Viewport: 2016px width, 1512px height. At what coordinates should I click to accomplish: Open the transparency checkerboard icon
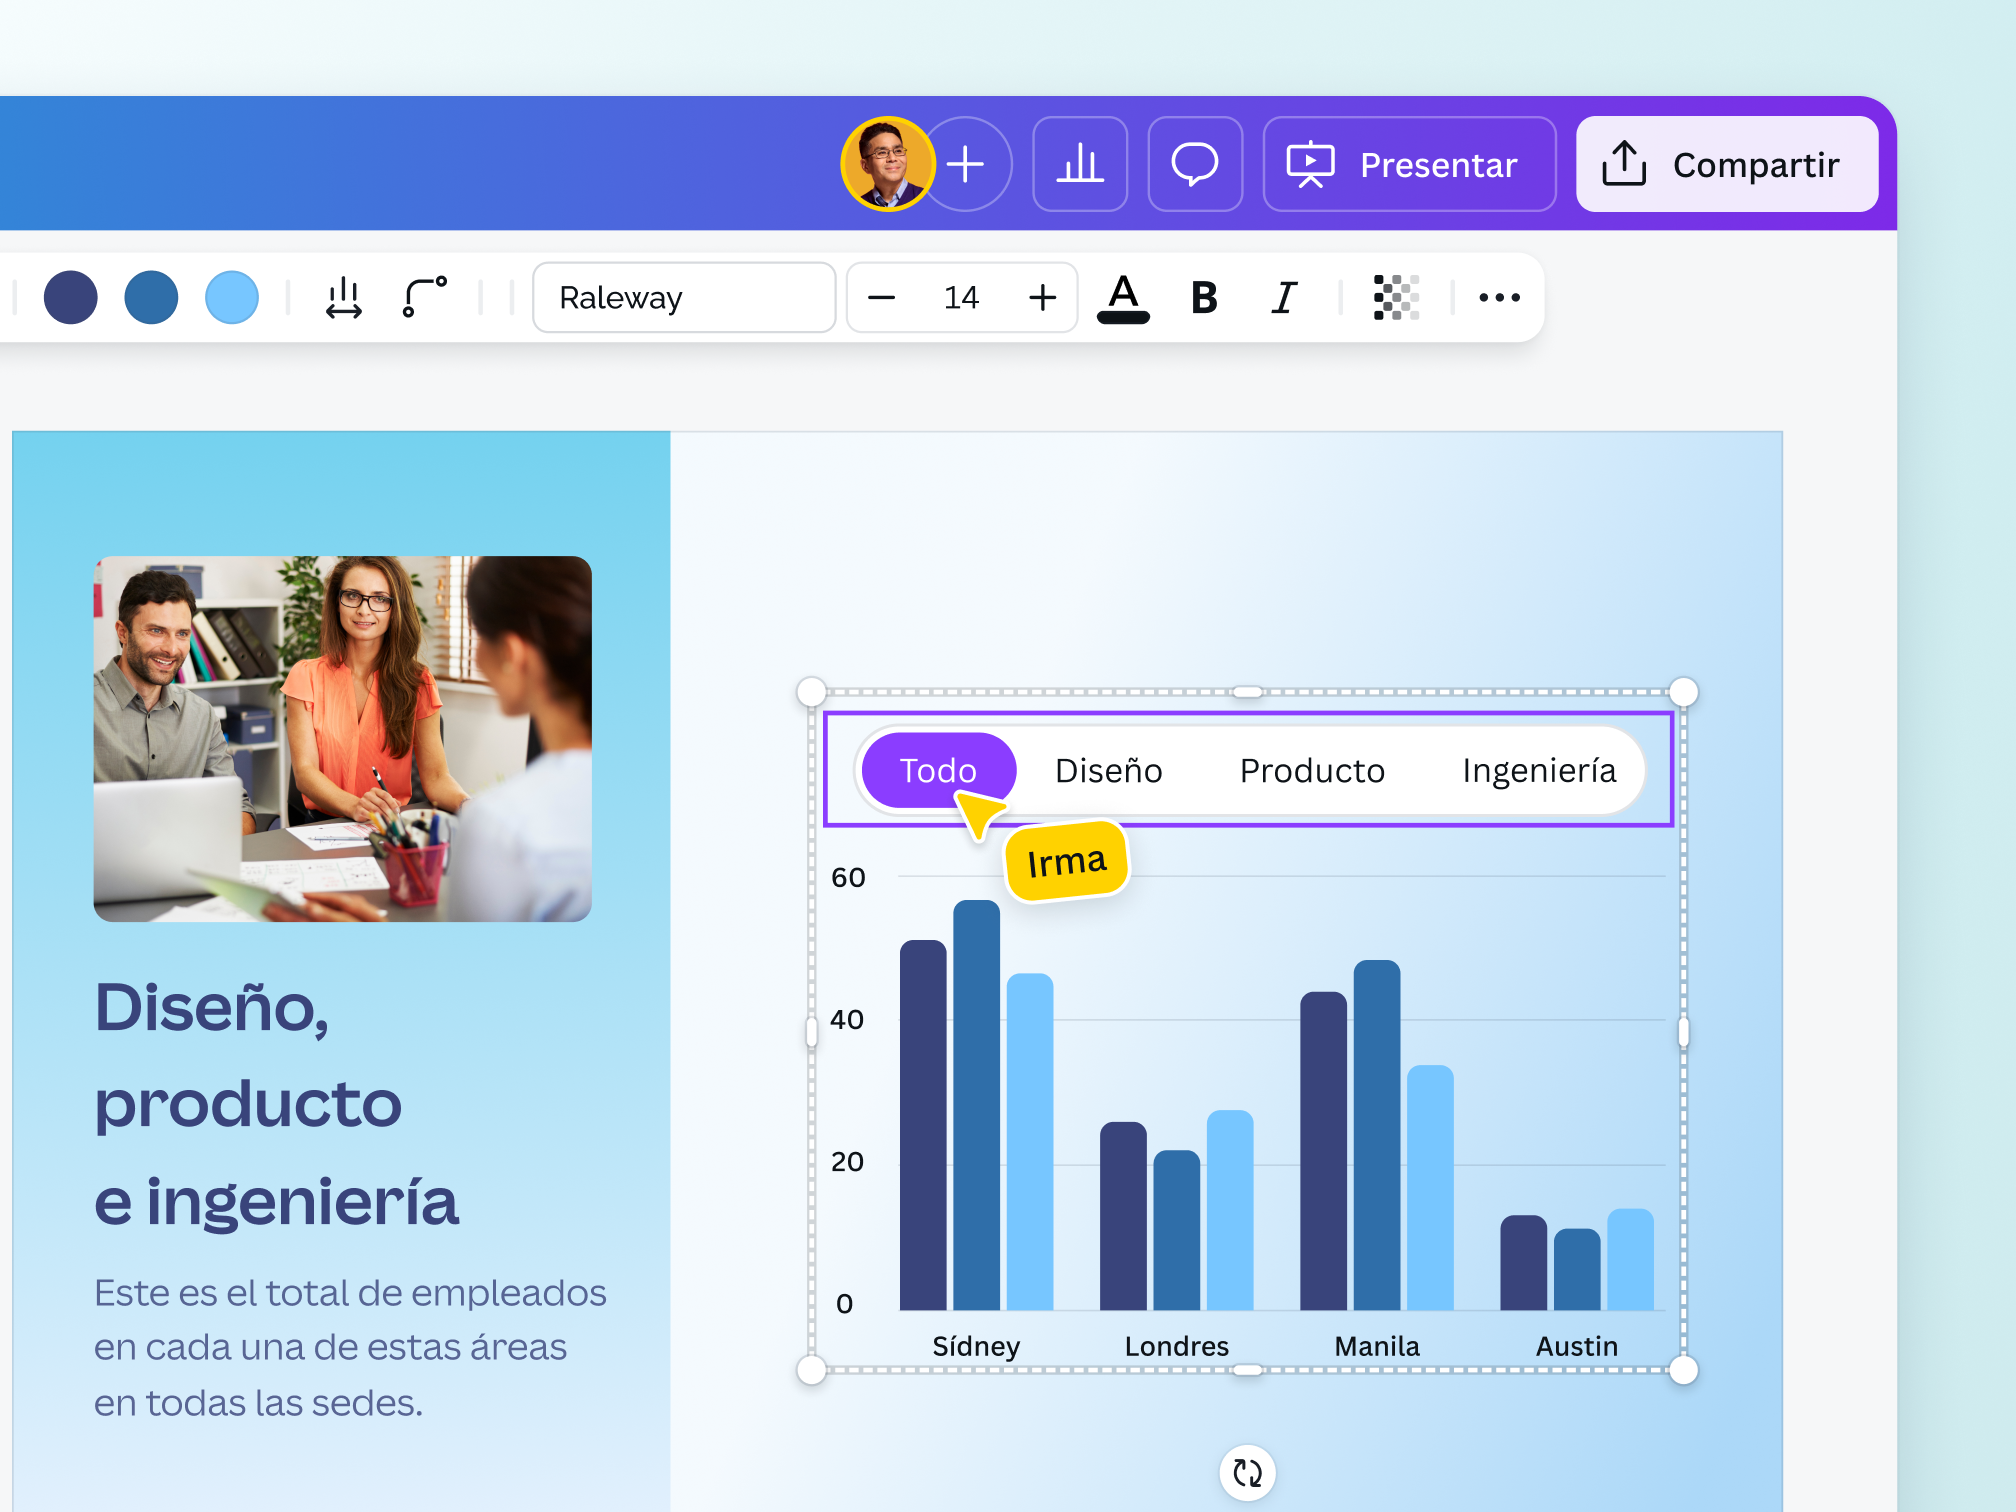pos(1396,297)
